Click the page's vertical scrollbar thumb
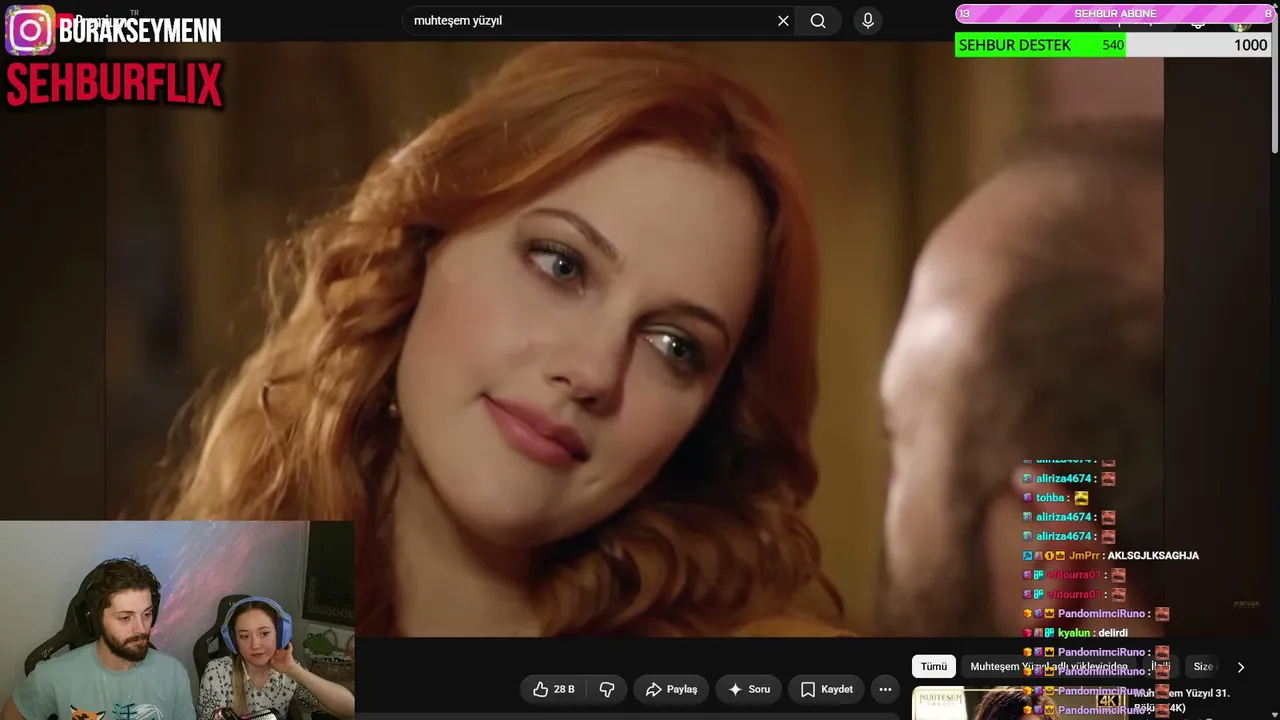 1274,83
